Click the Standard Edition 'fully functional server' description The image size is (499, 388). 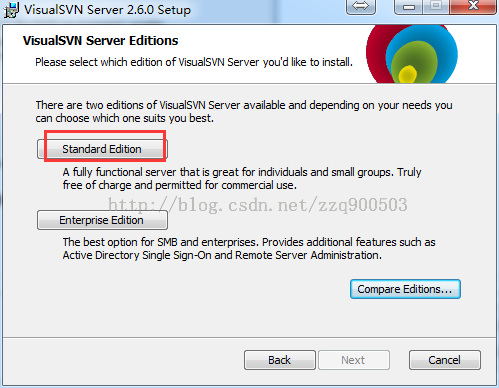pos(242,178)
